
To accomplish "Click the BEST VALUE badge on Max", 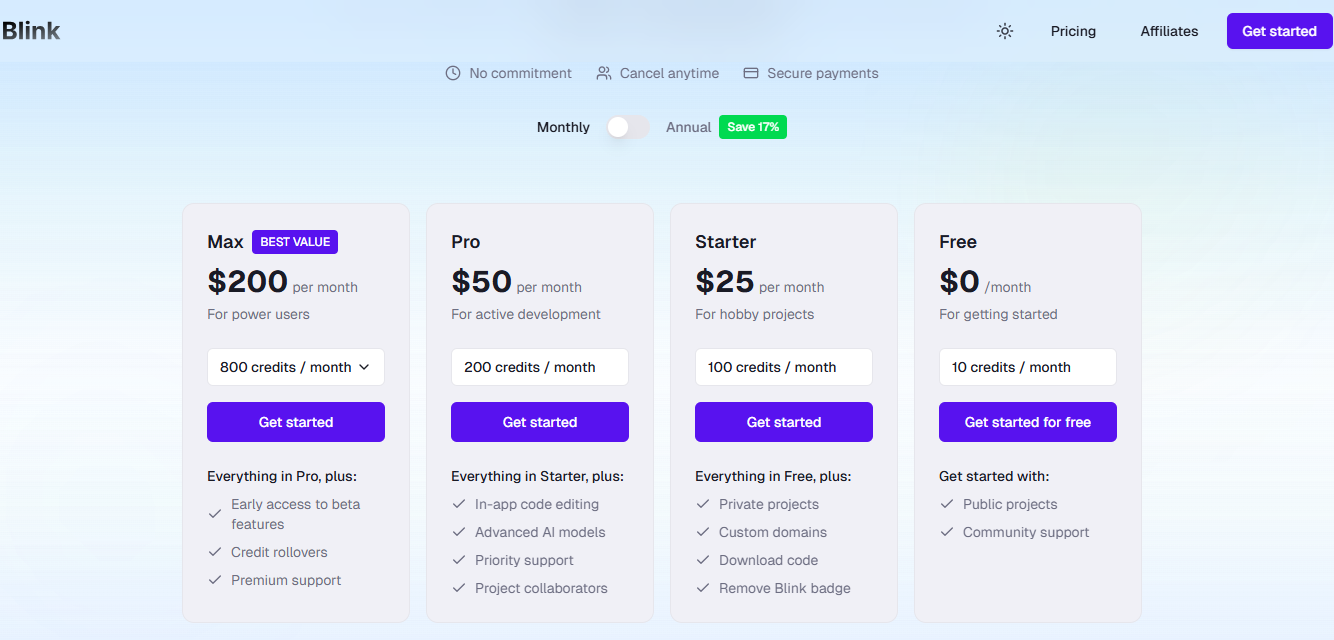I will click(x=294, y=241).
